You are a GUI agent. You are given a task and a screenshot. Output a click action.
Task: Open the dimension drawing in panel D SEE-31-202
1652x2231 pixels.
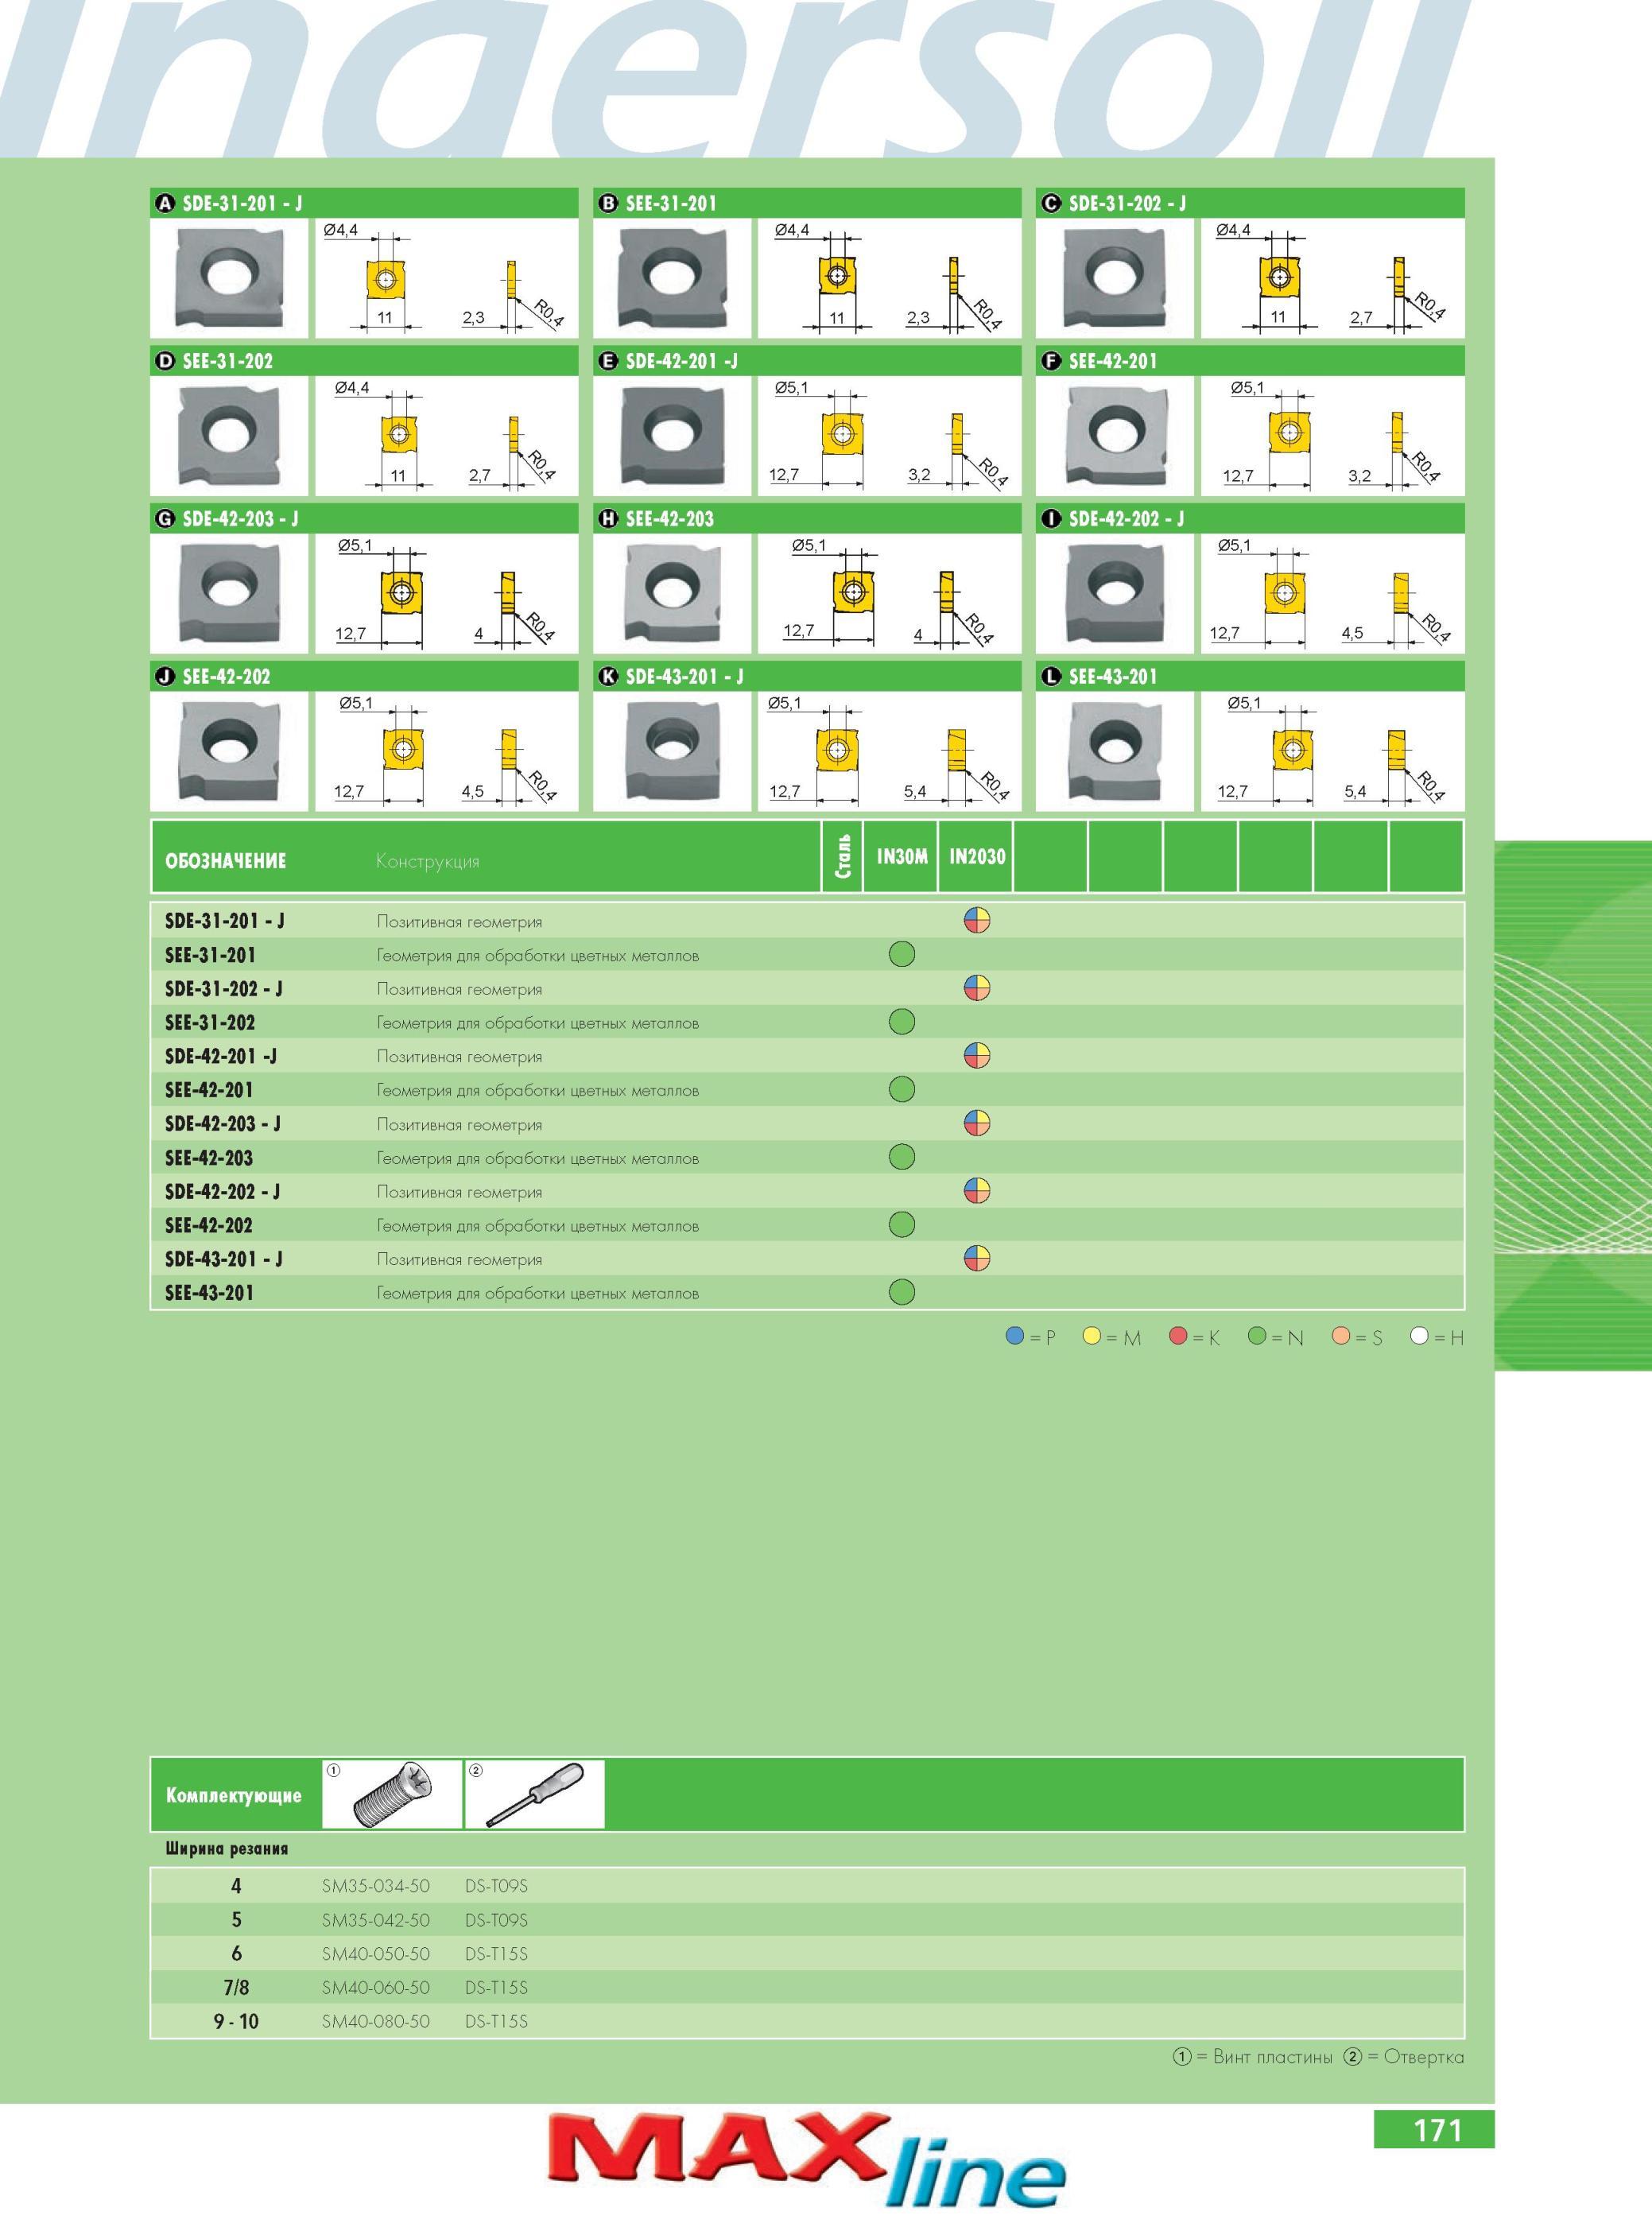tap(447, 436)
